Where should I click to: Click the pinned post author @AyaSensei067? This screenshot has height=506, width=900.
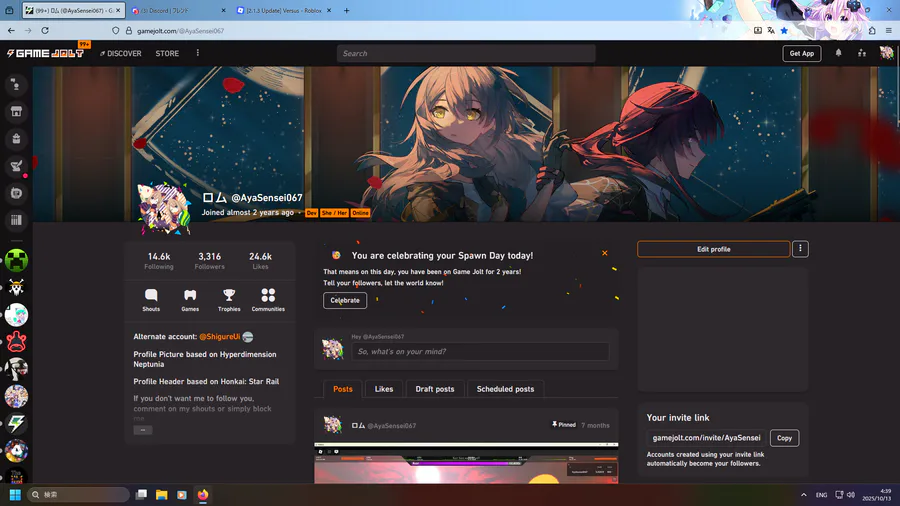[391, 426]
